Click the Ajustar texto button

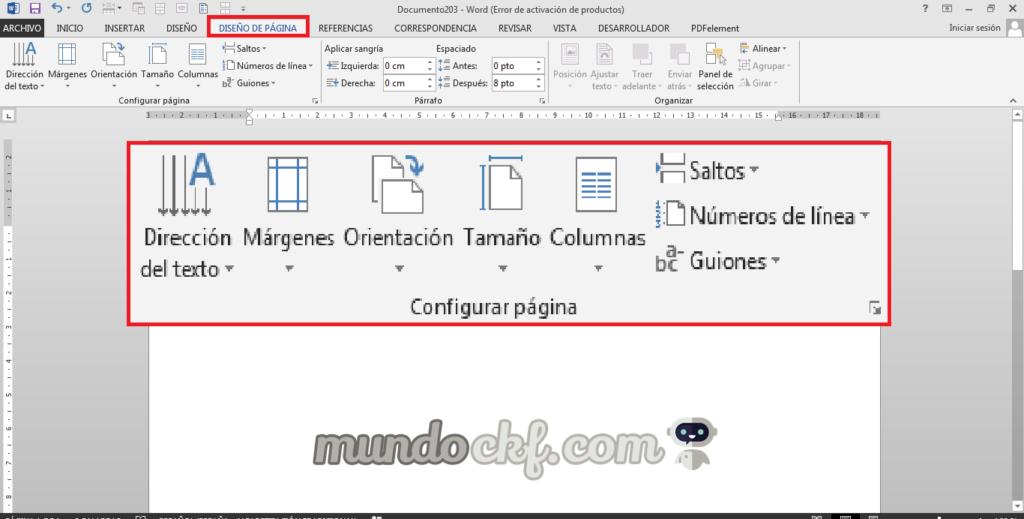click(x=604, y=66)
